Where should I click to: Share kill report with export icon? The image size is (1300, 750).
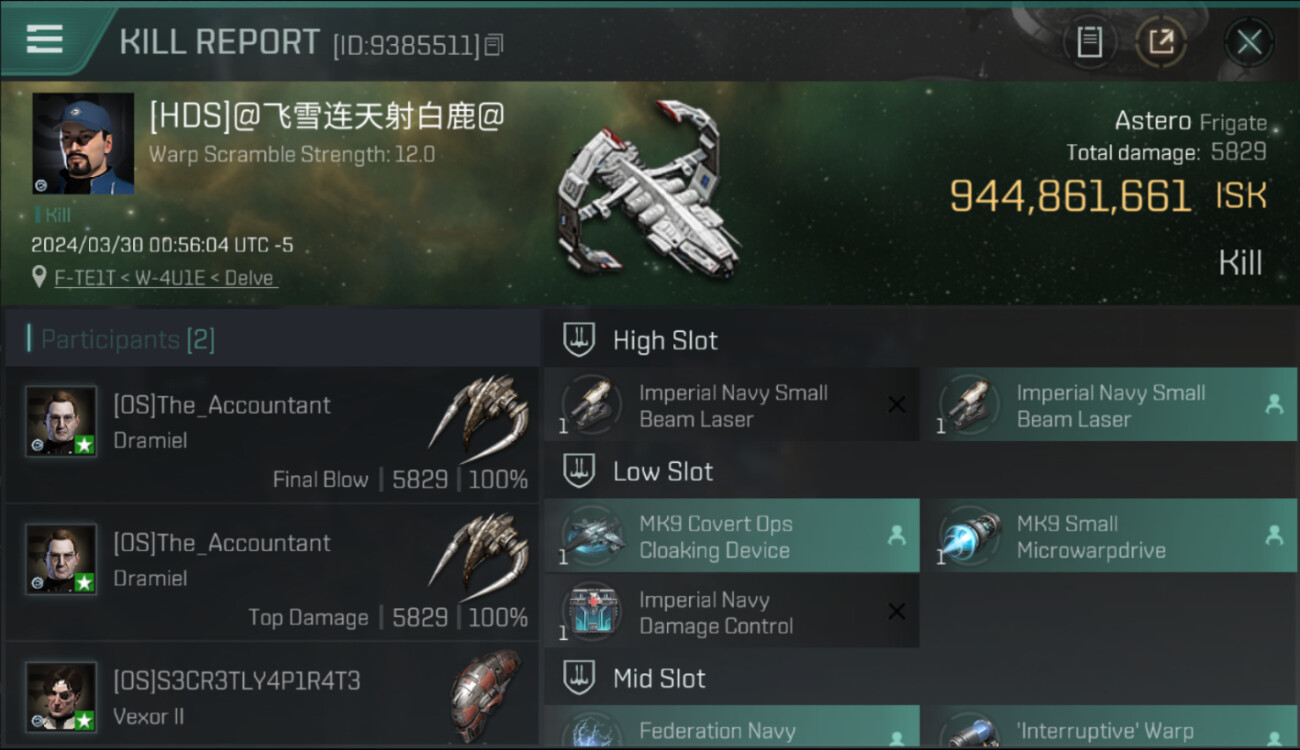pos(1161,42)
